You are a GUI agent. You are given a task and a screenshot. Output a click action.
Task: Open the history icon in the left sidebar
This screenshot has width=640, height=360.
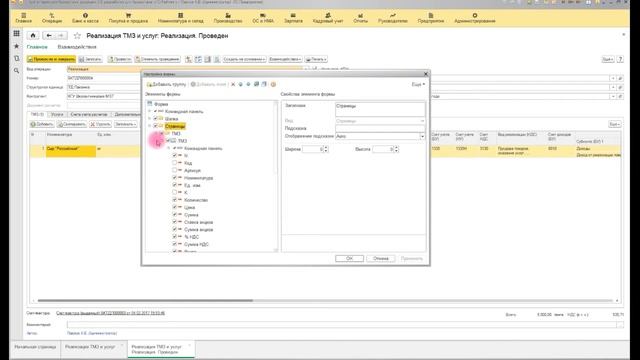pos(16,58)
